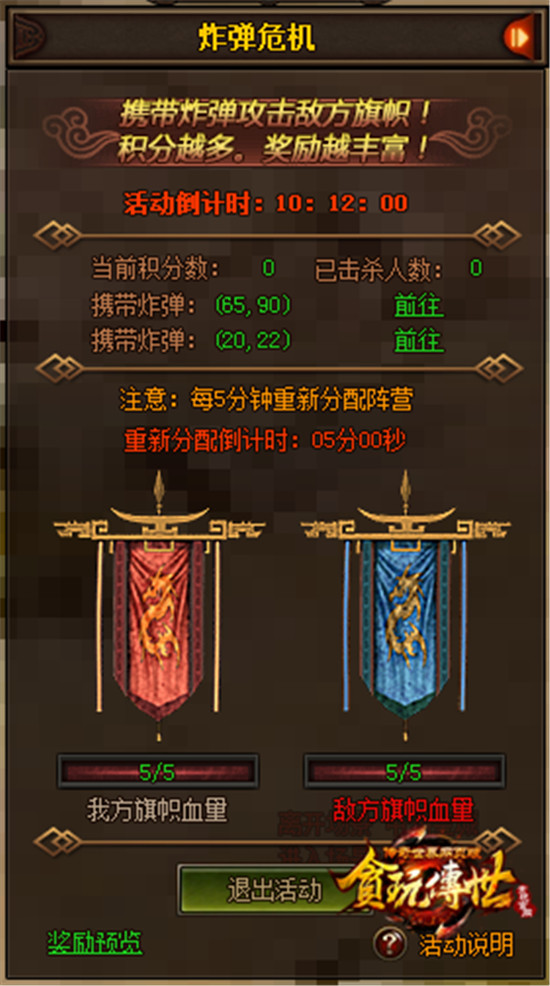Click the 炸弹危机 title header
The width and height of the screenshot is (550, 986).
point(256,38)
